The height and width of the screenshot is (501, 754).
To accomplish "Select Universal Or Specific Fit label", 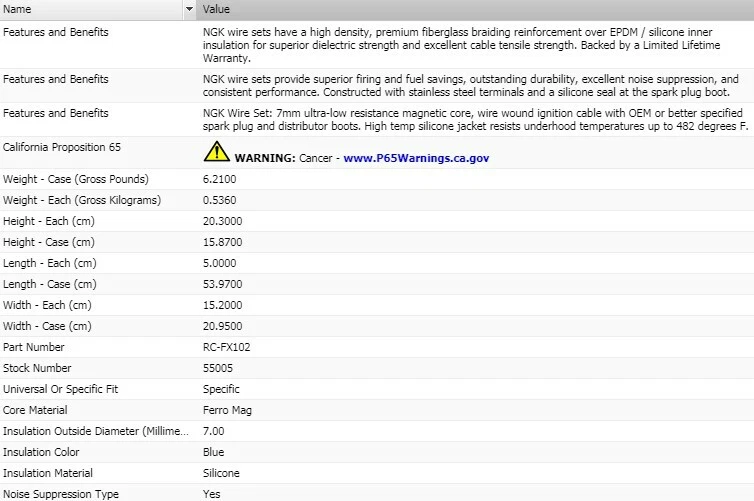I will pyautogui.click(x=60, y=389).
